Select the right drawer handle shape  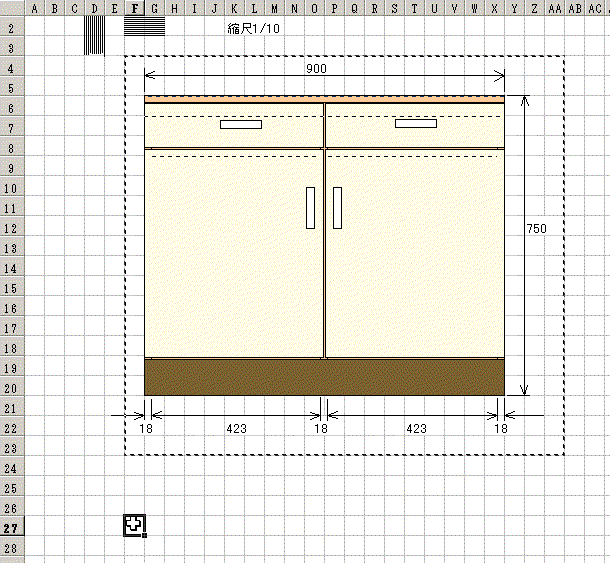pos(416,123)
